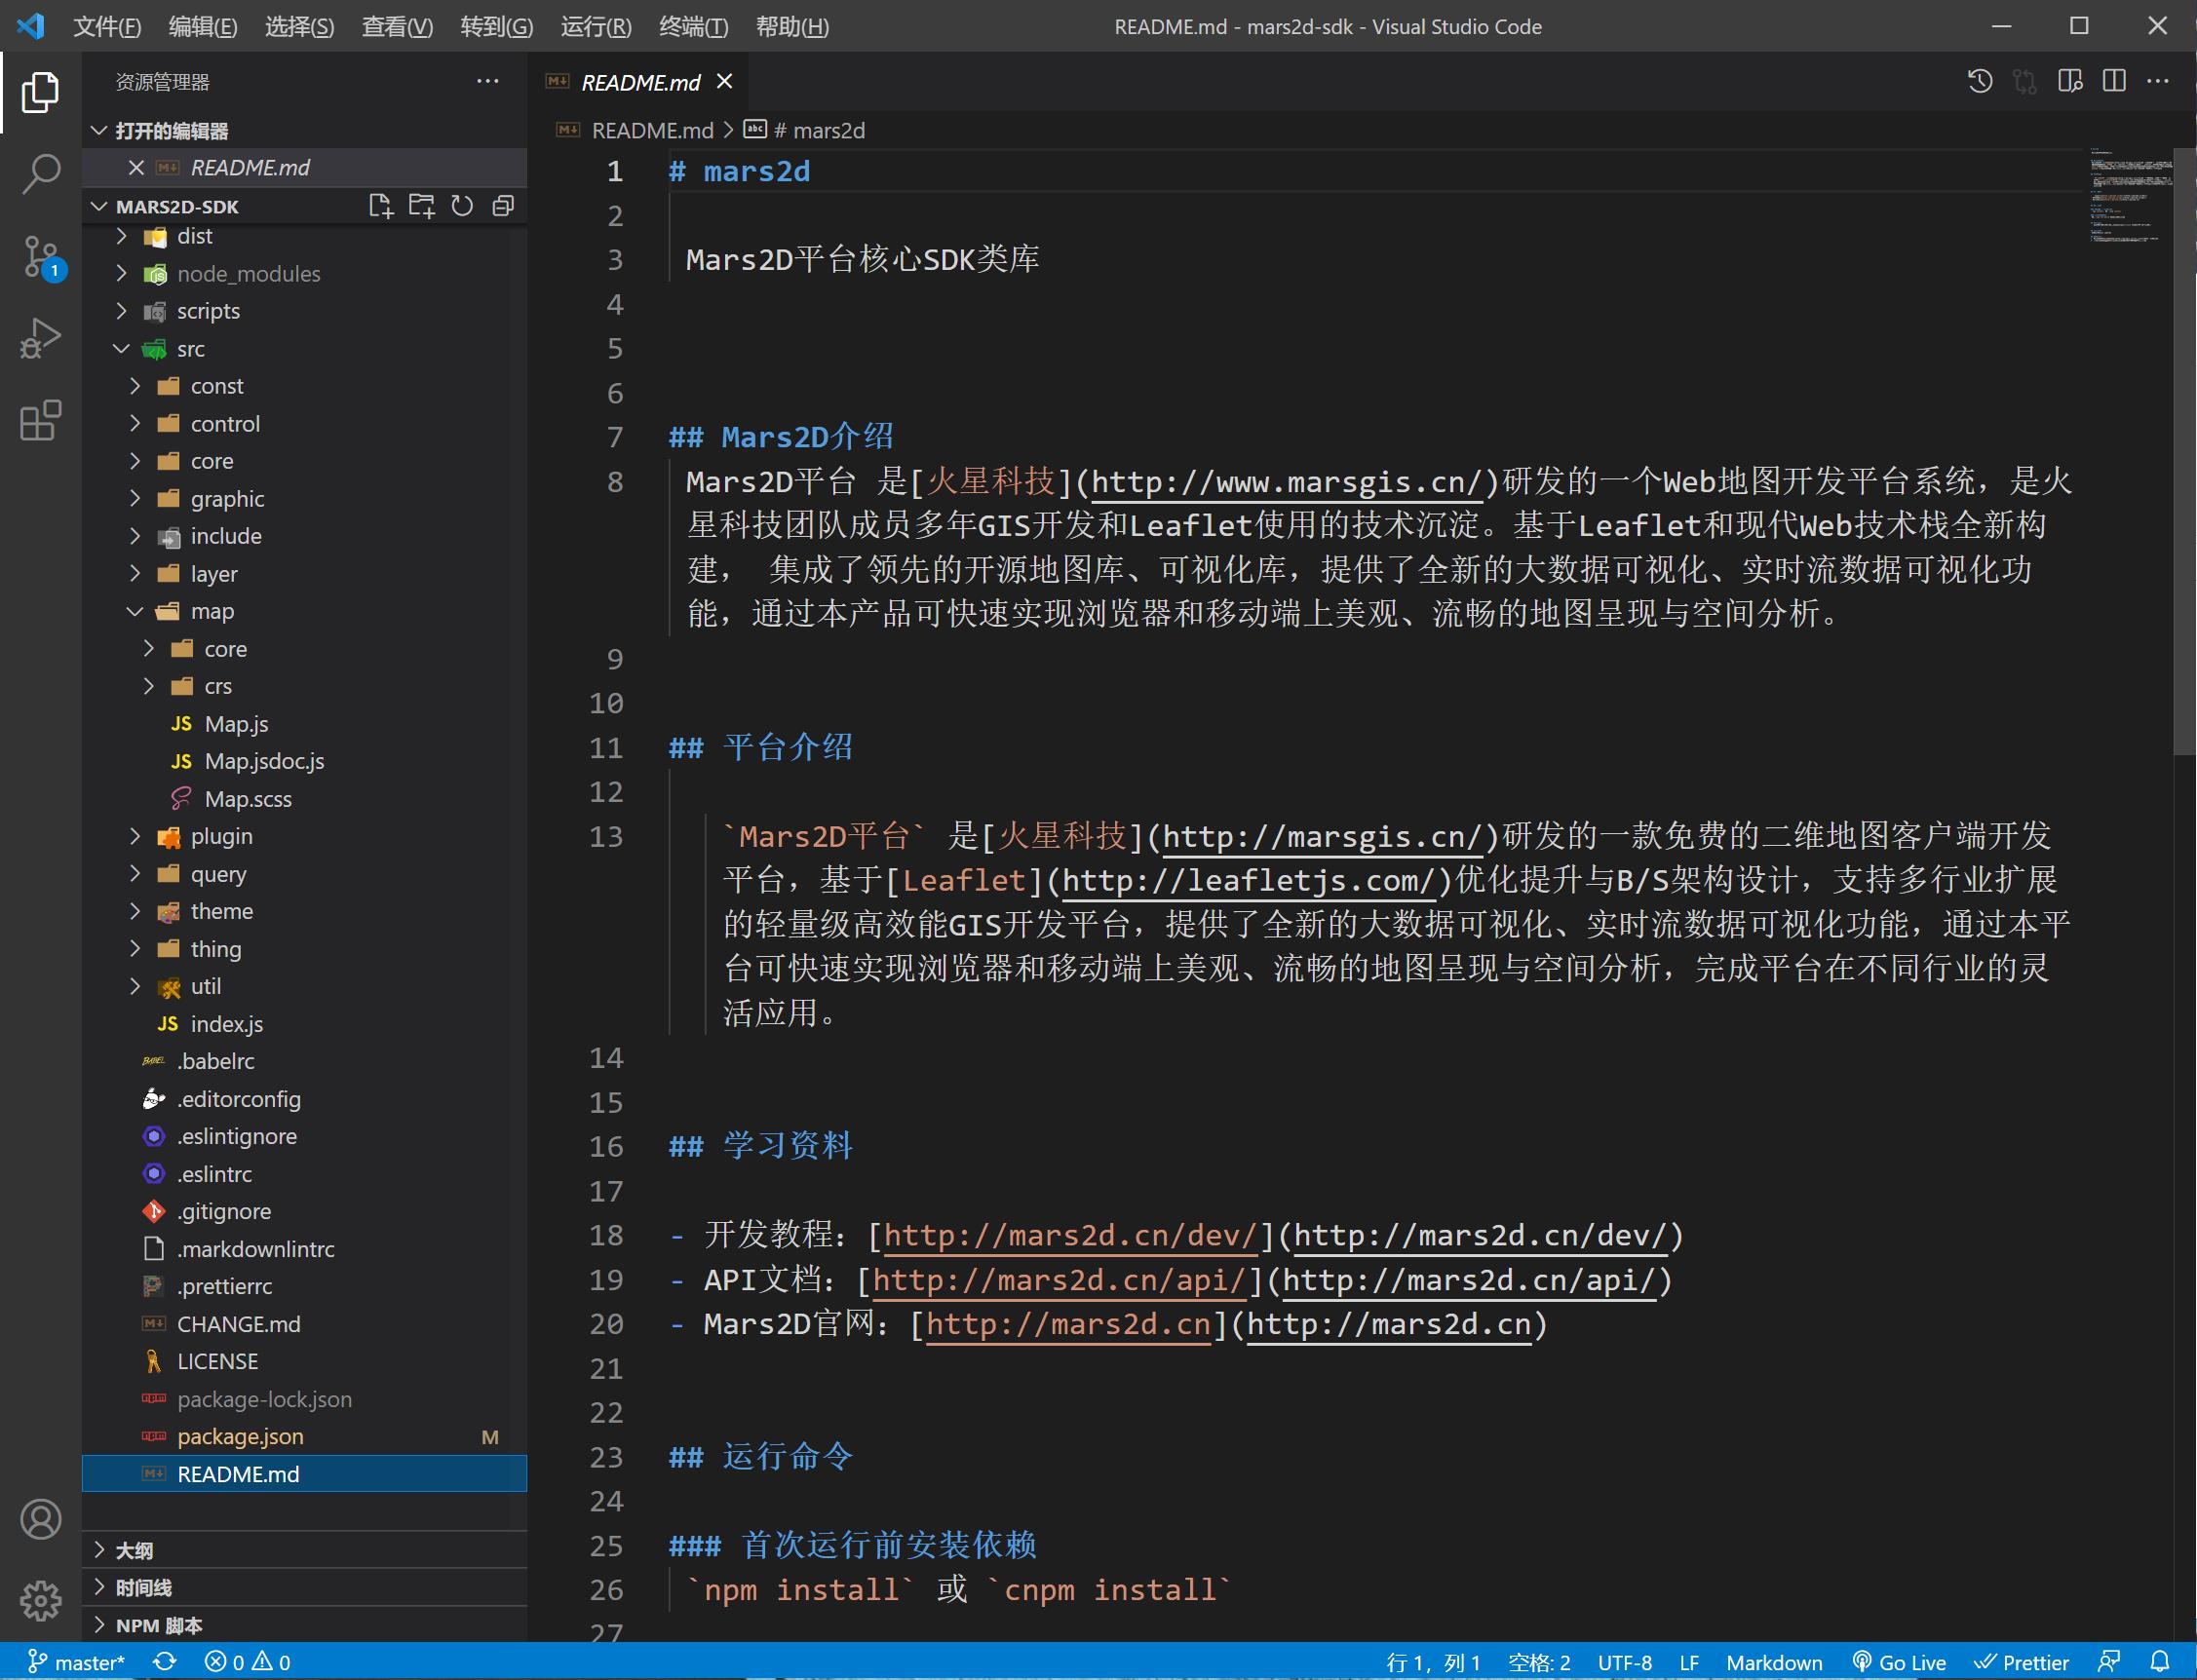Click the New File icon in MARS2D-SDK header

click(380, 206)
